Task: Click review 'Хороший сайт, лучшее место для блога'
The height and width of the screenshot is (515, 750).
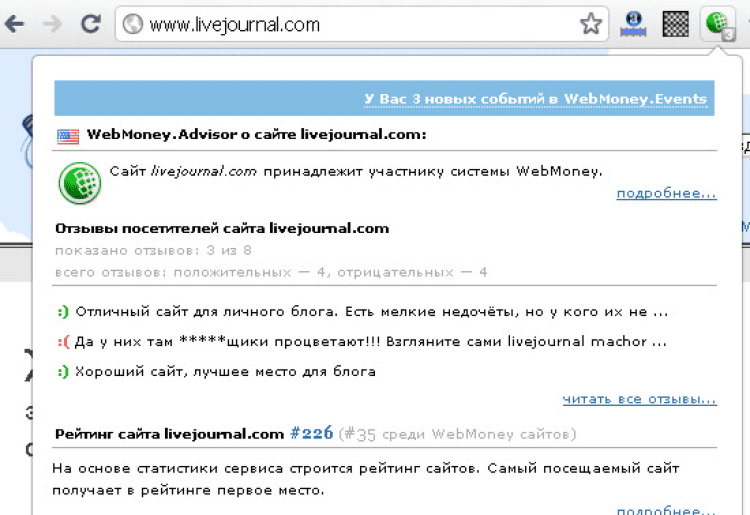Action: (225, 372)
